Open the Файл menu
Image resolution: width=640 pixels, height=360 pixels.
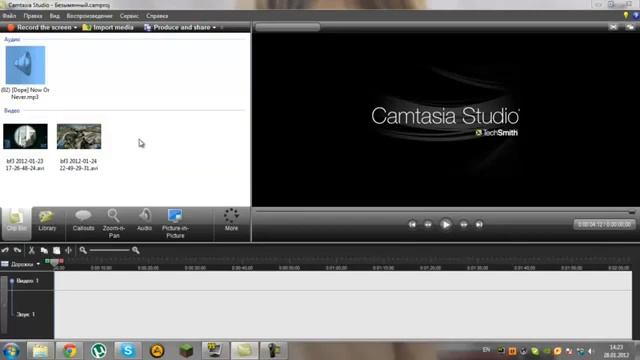[x=9, y=16]
